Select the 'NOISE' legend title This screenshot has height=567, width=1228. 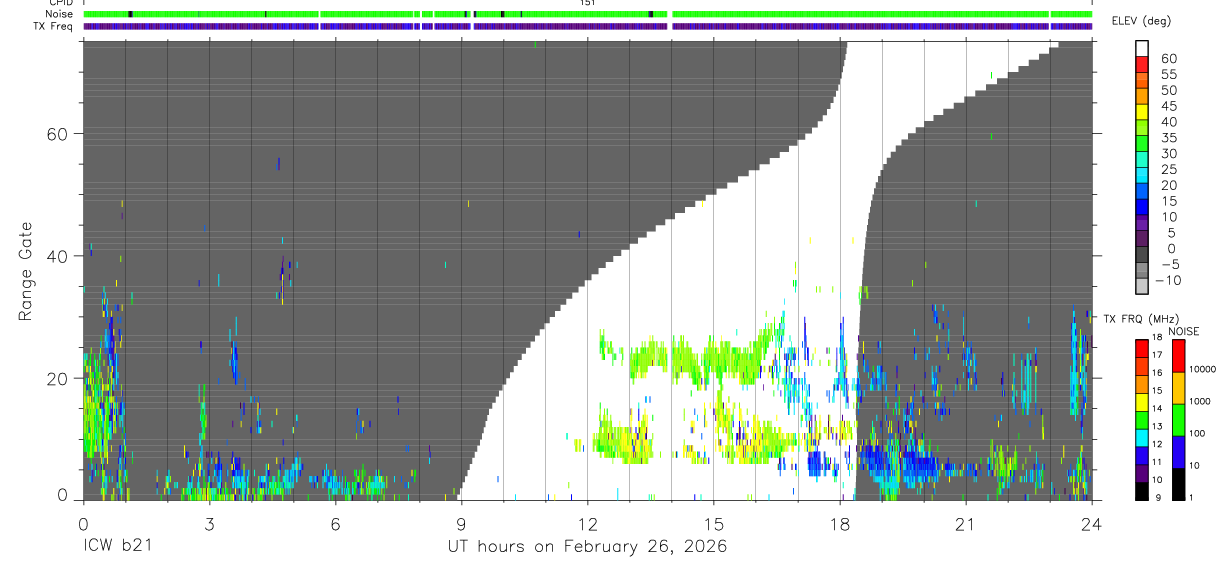click(1183, 331)
